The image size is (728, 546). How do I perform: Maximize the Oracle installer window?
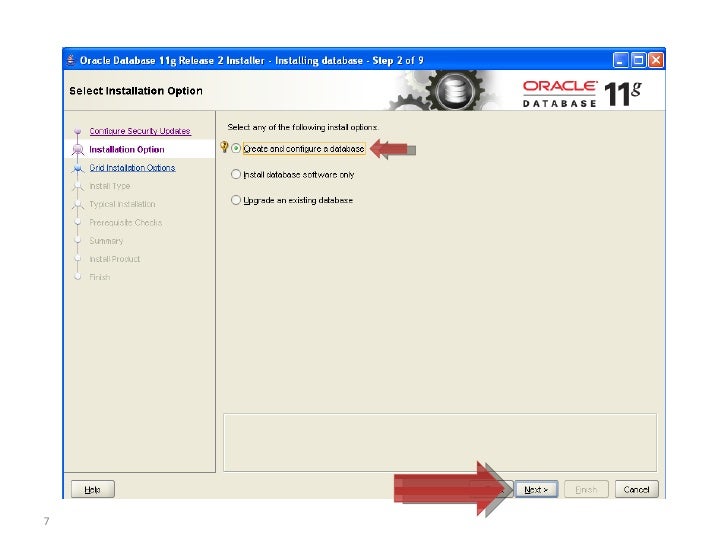pos(638,60)
